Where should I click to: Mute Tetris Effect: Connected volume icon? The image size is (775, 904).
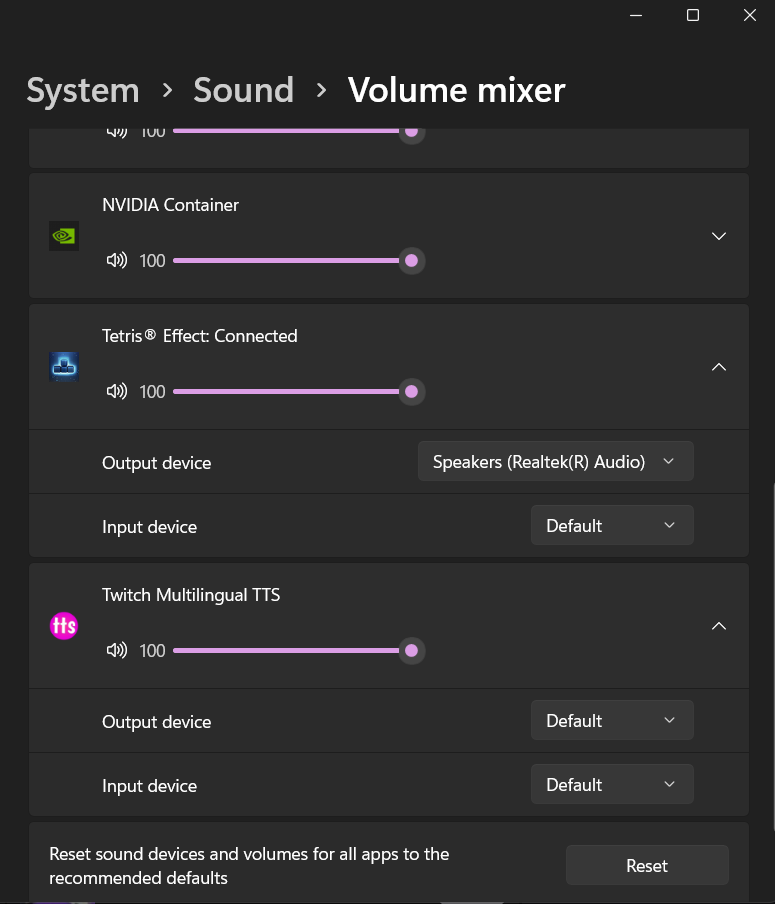pyautogui.click(x=116, y=391)
